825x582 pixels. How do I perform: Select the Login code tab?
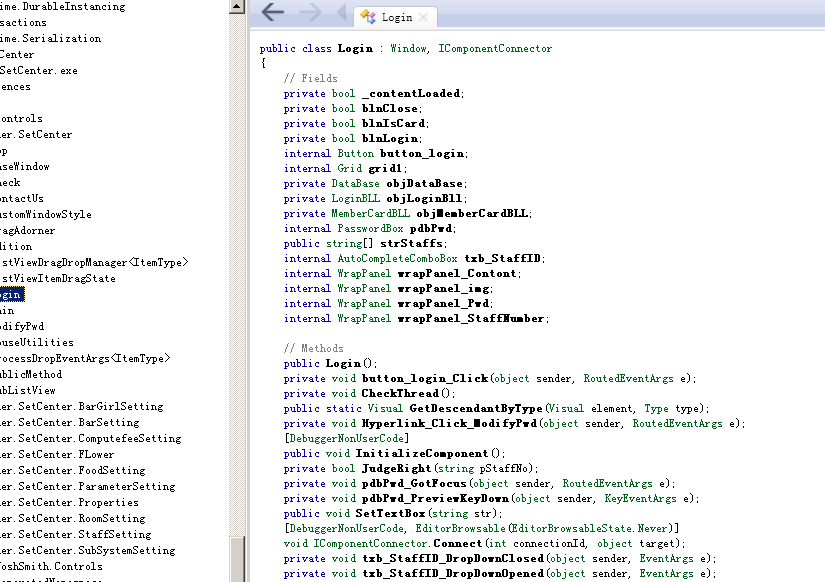point(396,18)
